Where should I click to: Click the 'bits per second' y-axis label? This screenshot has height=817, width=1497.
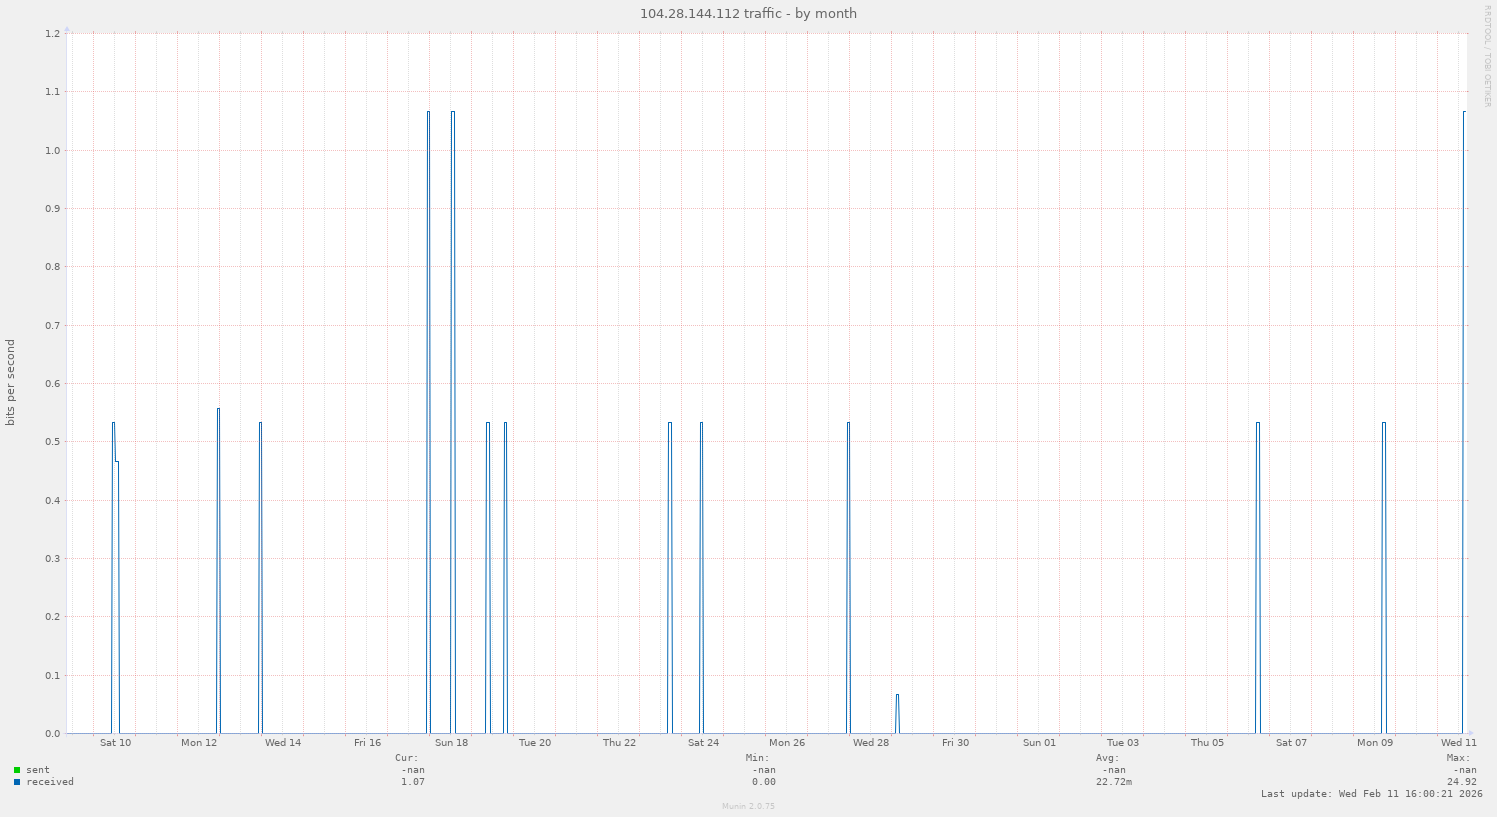tap(11, 383)
